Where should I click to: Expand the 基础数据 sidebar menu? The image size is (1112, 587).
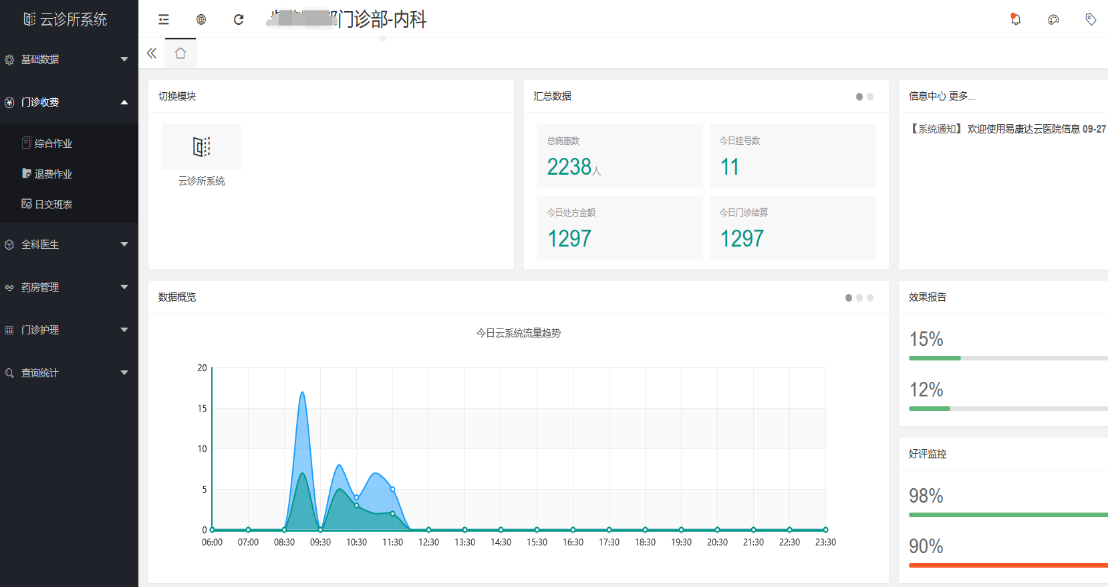pos(68,59)
